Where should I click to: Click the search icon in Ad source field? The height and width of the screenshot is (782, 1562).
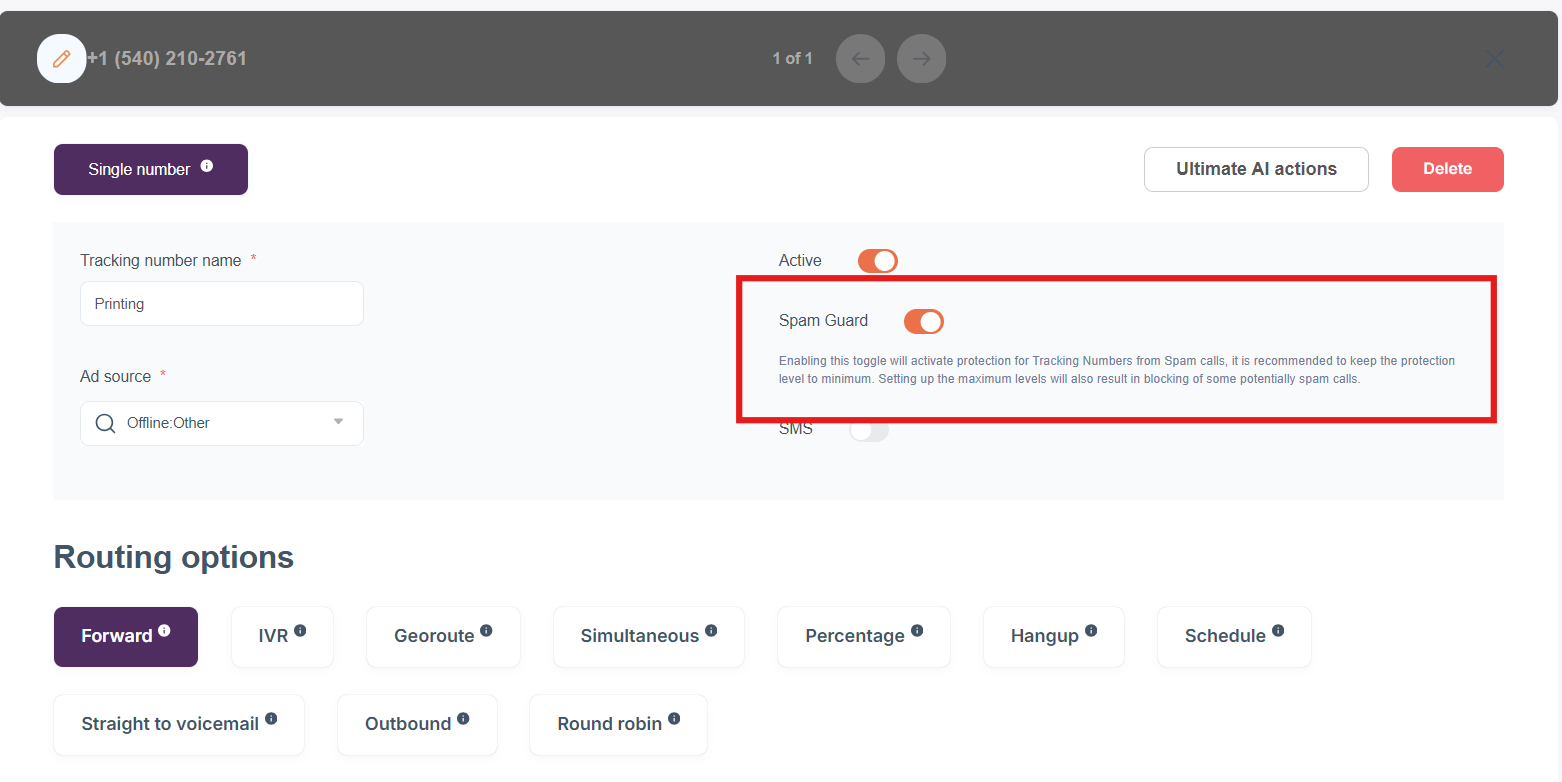coord(105,423)
